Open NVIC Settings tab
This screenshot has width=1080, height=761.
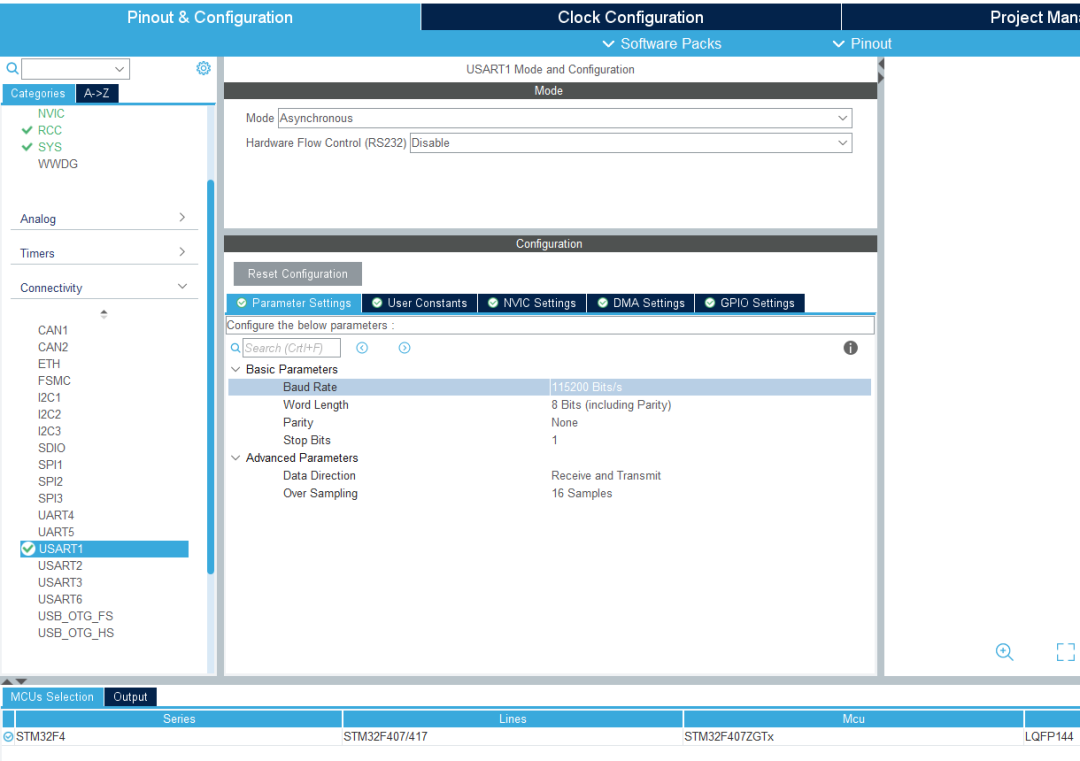pos(532,303)
